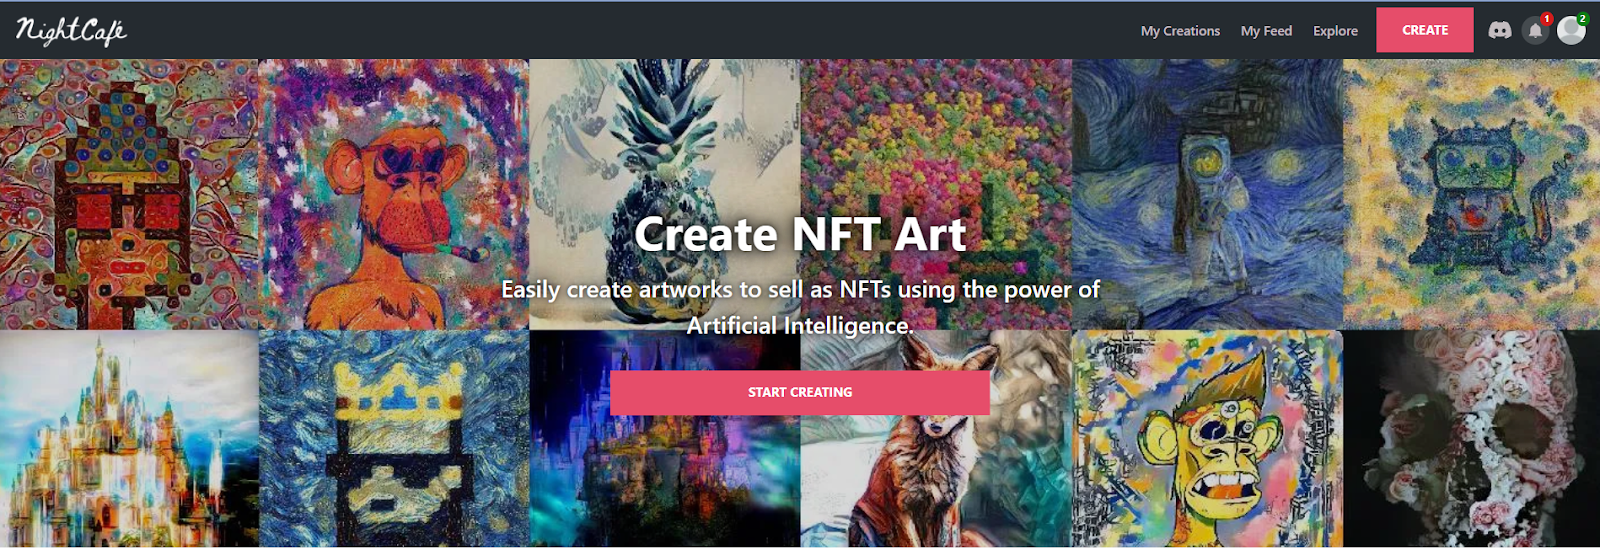
Task: Select the starry night astronaut artwork
Action: (x=1207, y=194)
